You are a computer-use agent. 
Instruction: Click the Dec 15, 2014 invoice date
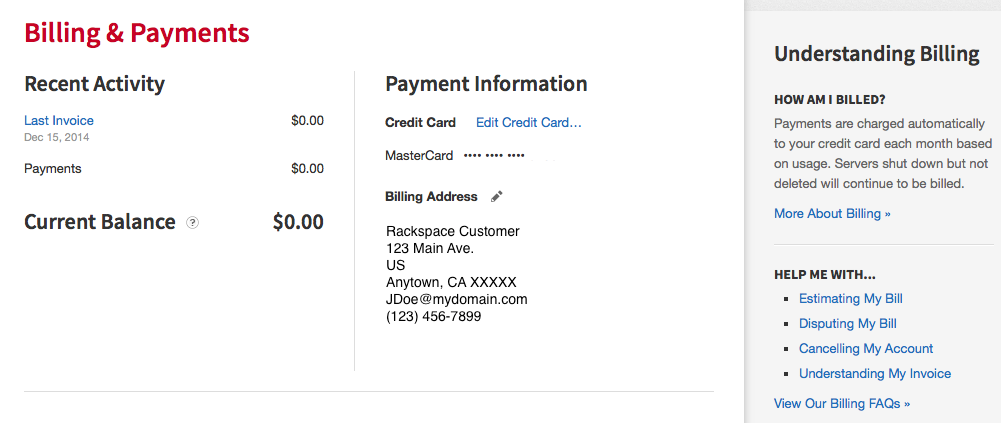coord(57,137)
